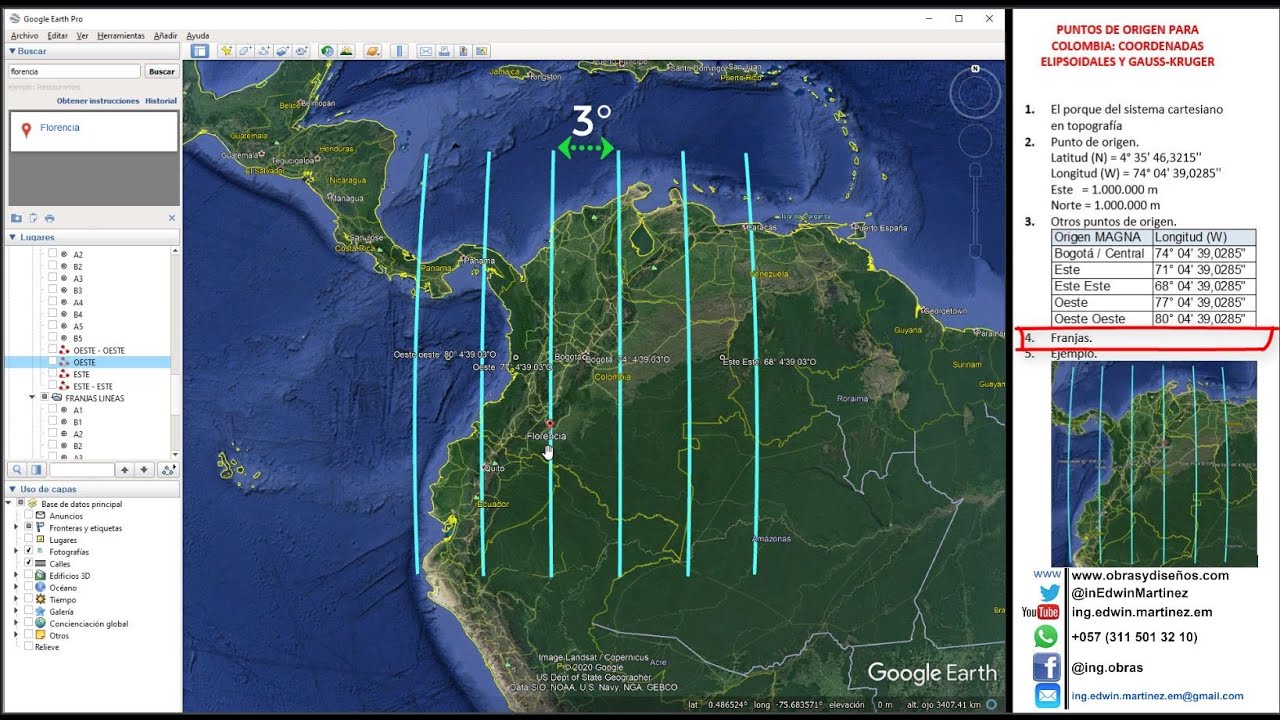The width and height of the screenshot is (1280, 720).
Task: Open the Archivo menu
Action: click(24, 36)
